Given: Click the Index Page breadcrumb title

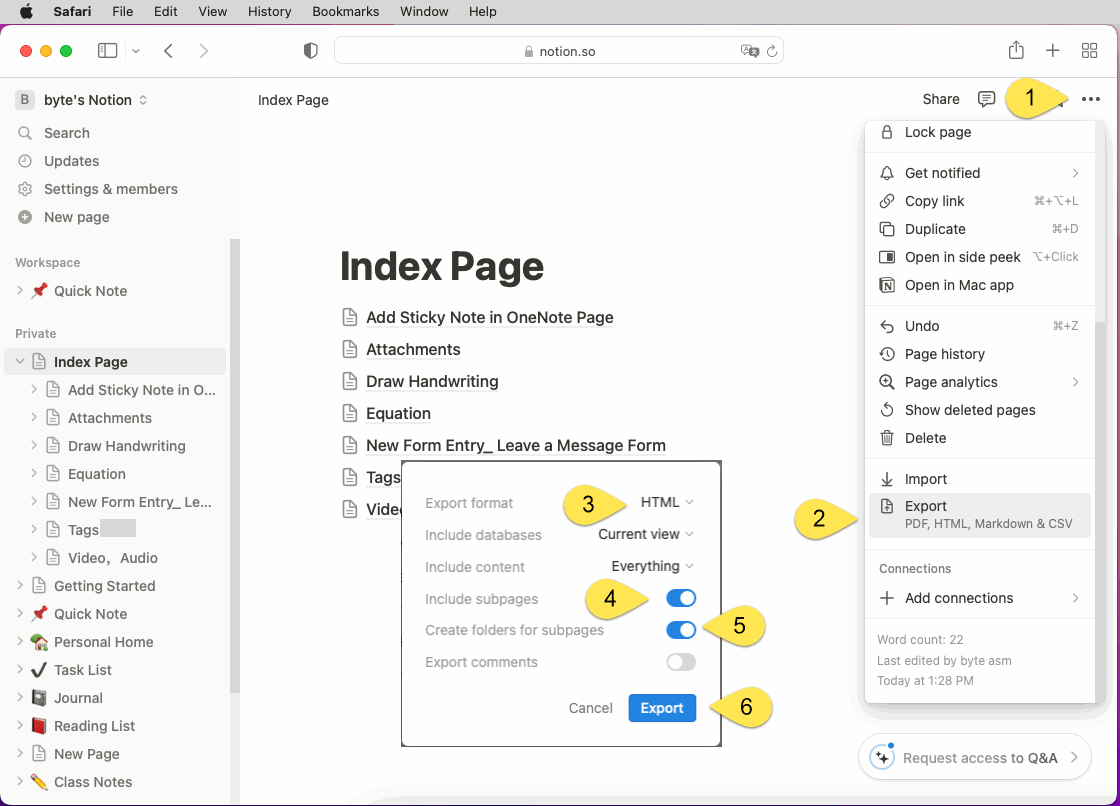Looking at the screenshot, I should (x=293, y=100).
